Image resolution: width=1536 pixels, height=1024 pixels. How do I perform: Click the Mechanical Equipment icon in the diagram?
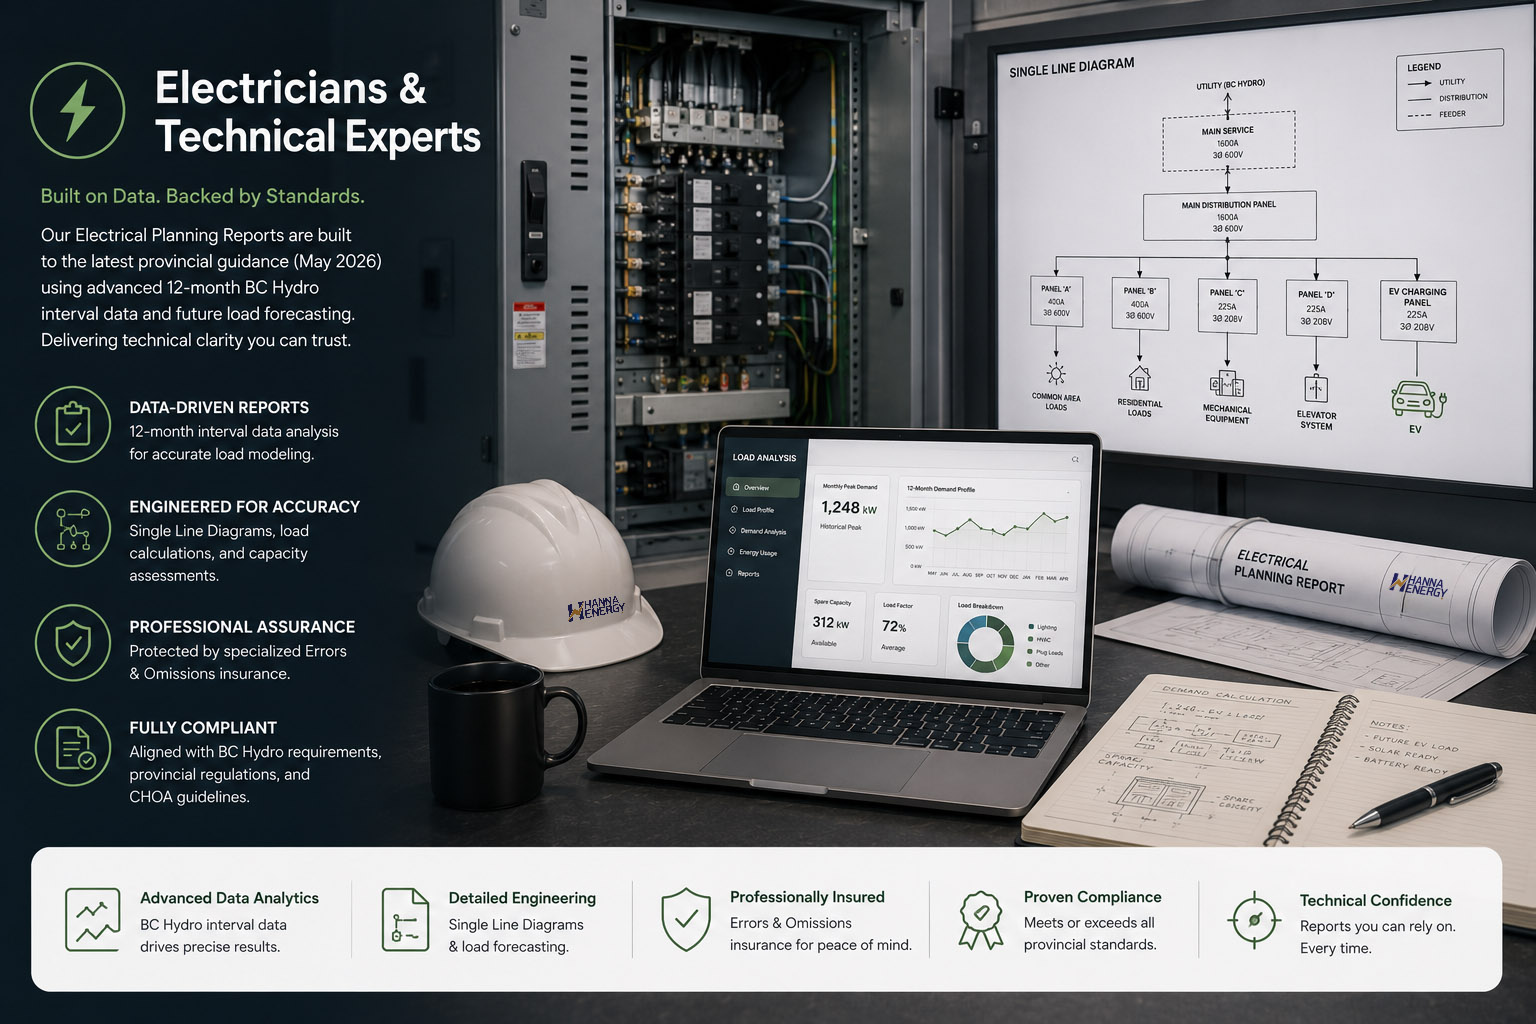tap(1227, 384)
